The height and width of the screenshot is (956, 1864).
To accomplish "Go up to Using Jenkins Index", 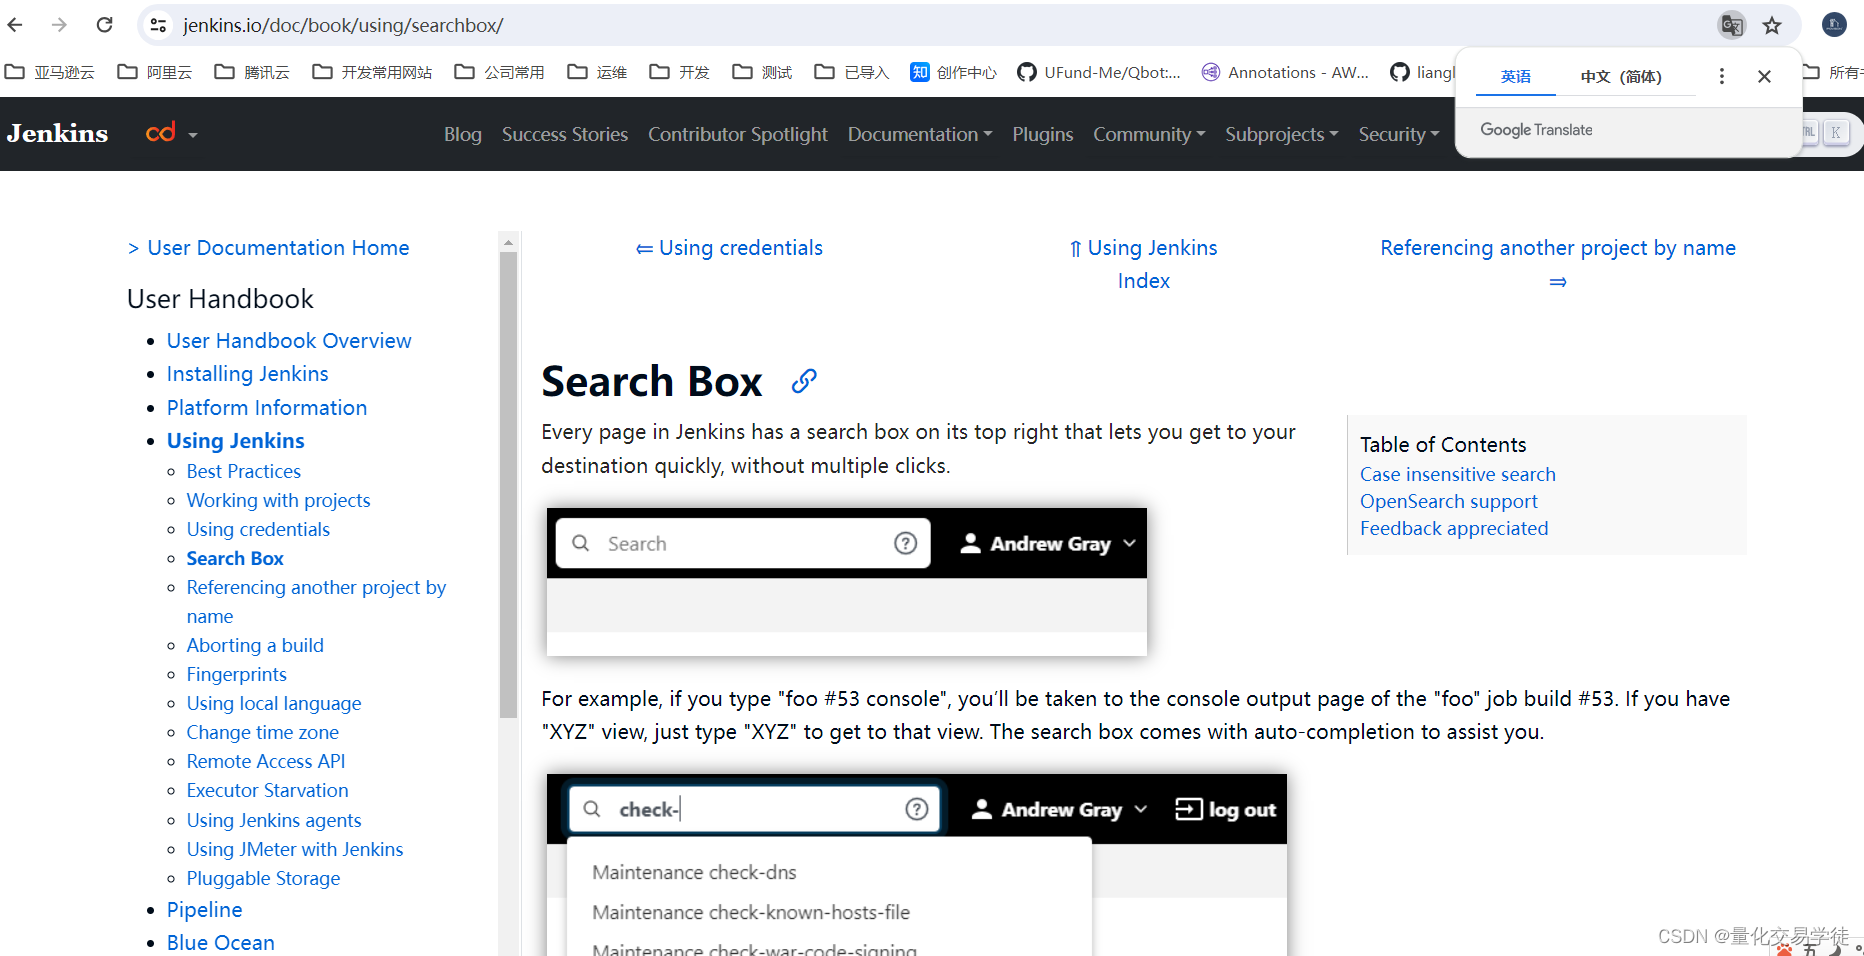I will pos(1144,264).
